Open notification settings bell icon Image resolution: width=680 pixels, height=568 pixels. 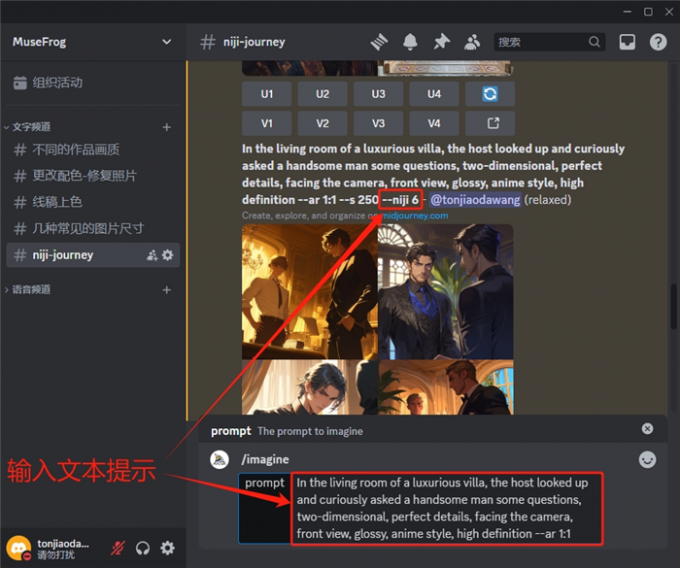410,42
